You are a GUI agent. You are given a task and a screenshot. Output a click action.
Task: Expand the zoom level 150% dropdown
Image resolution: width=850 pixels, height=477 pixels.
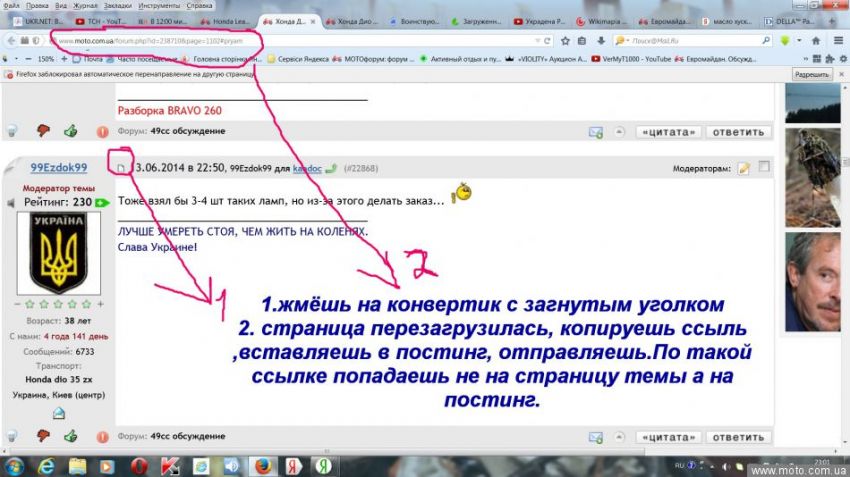pyautogui.click(x=47, y=59)
